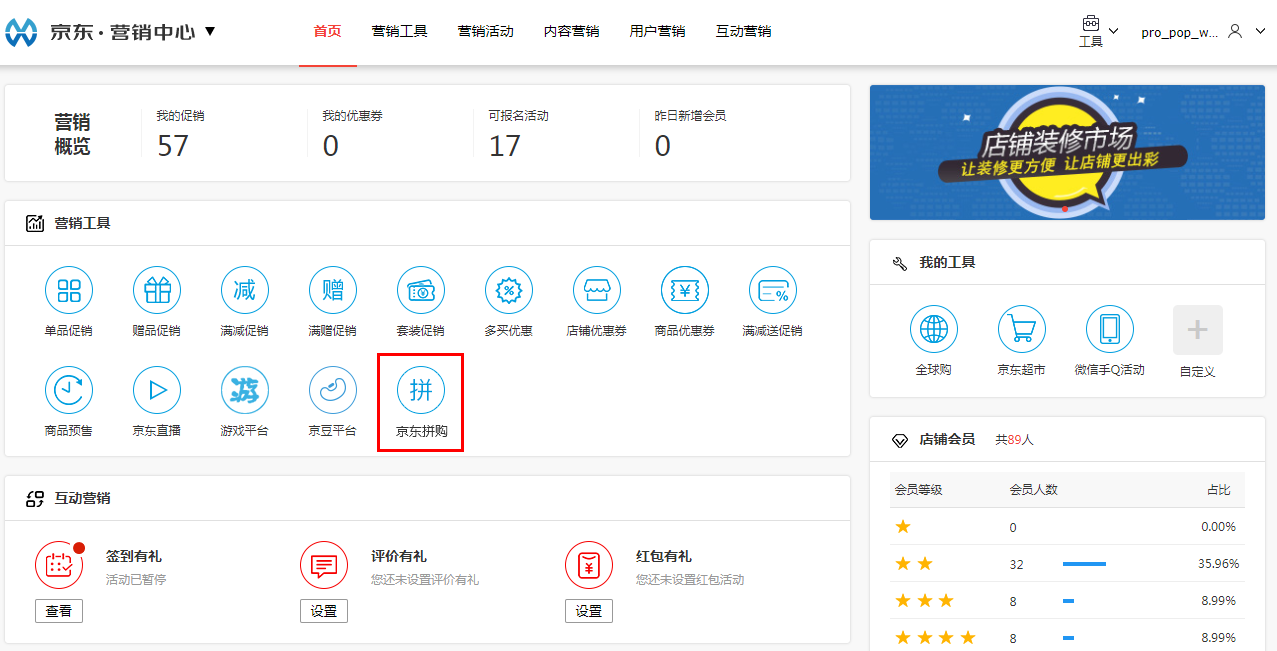
Task: Open the 店铺优惠券 icon
Action: [597, 291]
